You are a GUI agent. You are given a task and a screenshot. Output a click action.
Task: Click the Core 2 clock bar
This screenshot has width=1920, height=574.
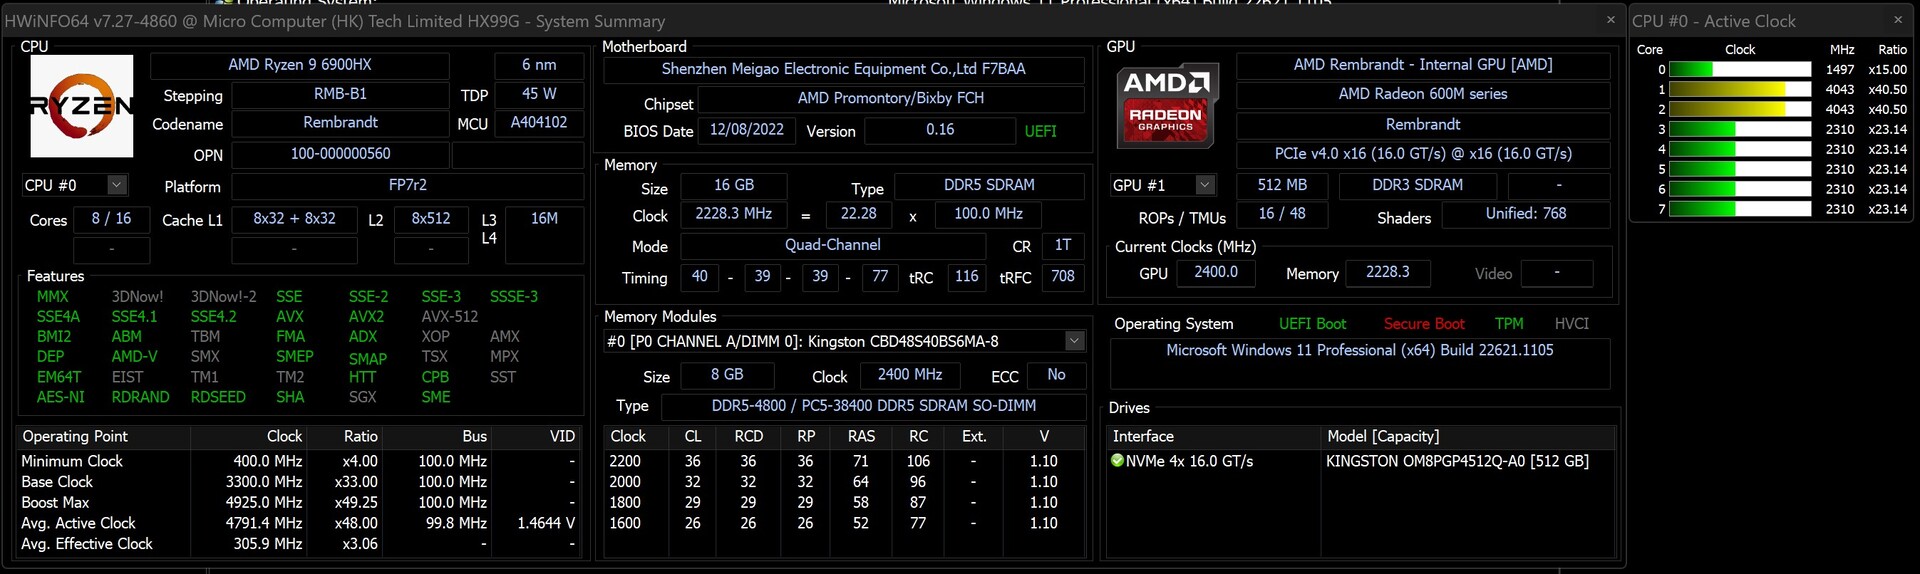click(x=1740, y=109)
